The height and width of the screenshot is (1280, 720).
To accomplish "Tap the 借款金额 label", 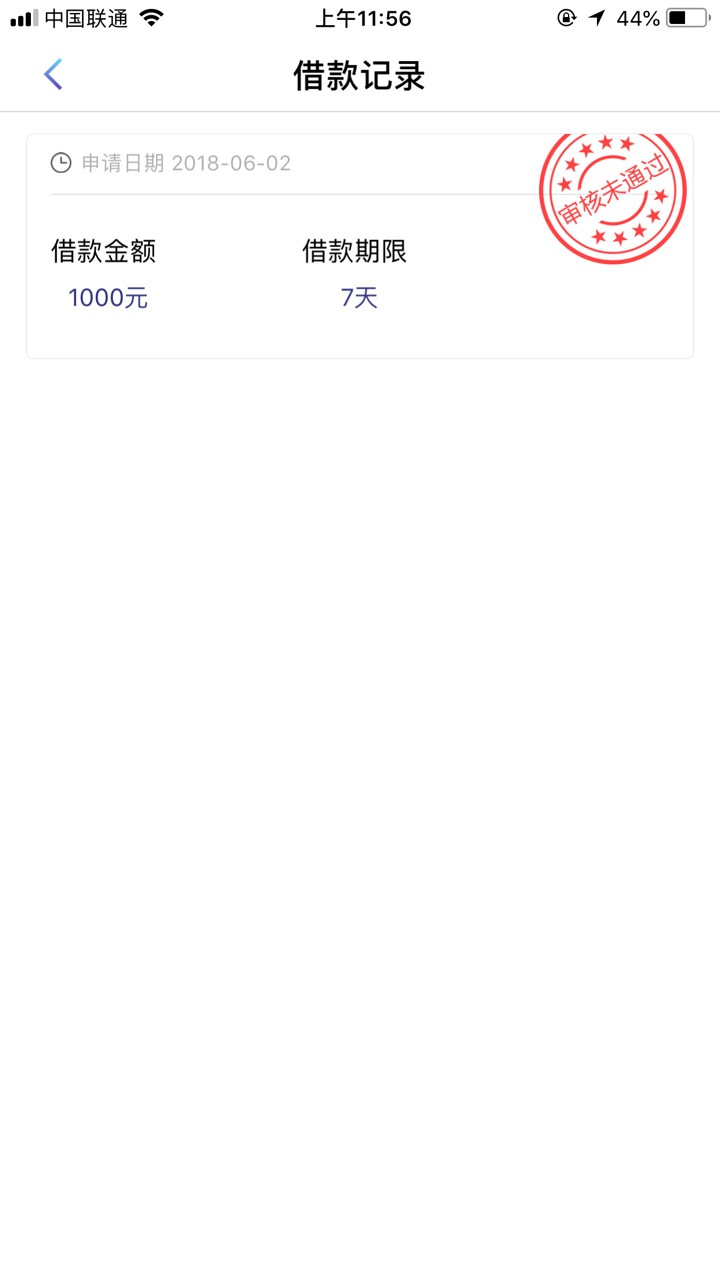I will 103,251.
